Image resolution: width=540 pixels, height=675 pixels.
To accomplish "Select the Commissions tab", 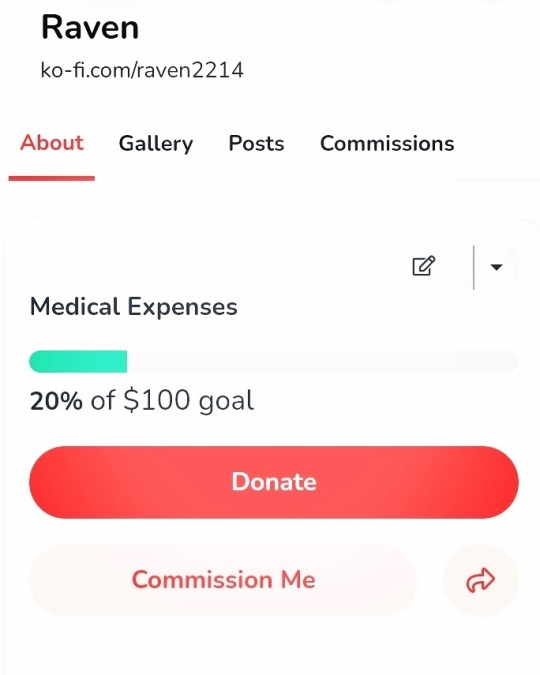I will pos(387,143).
